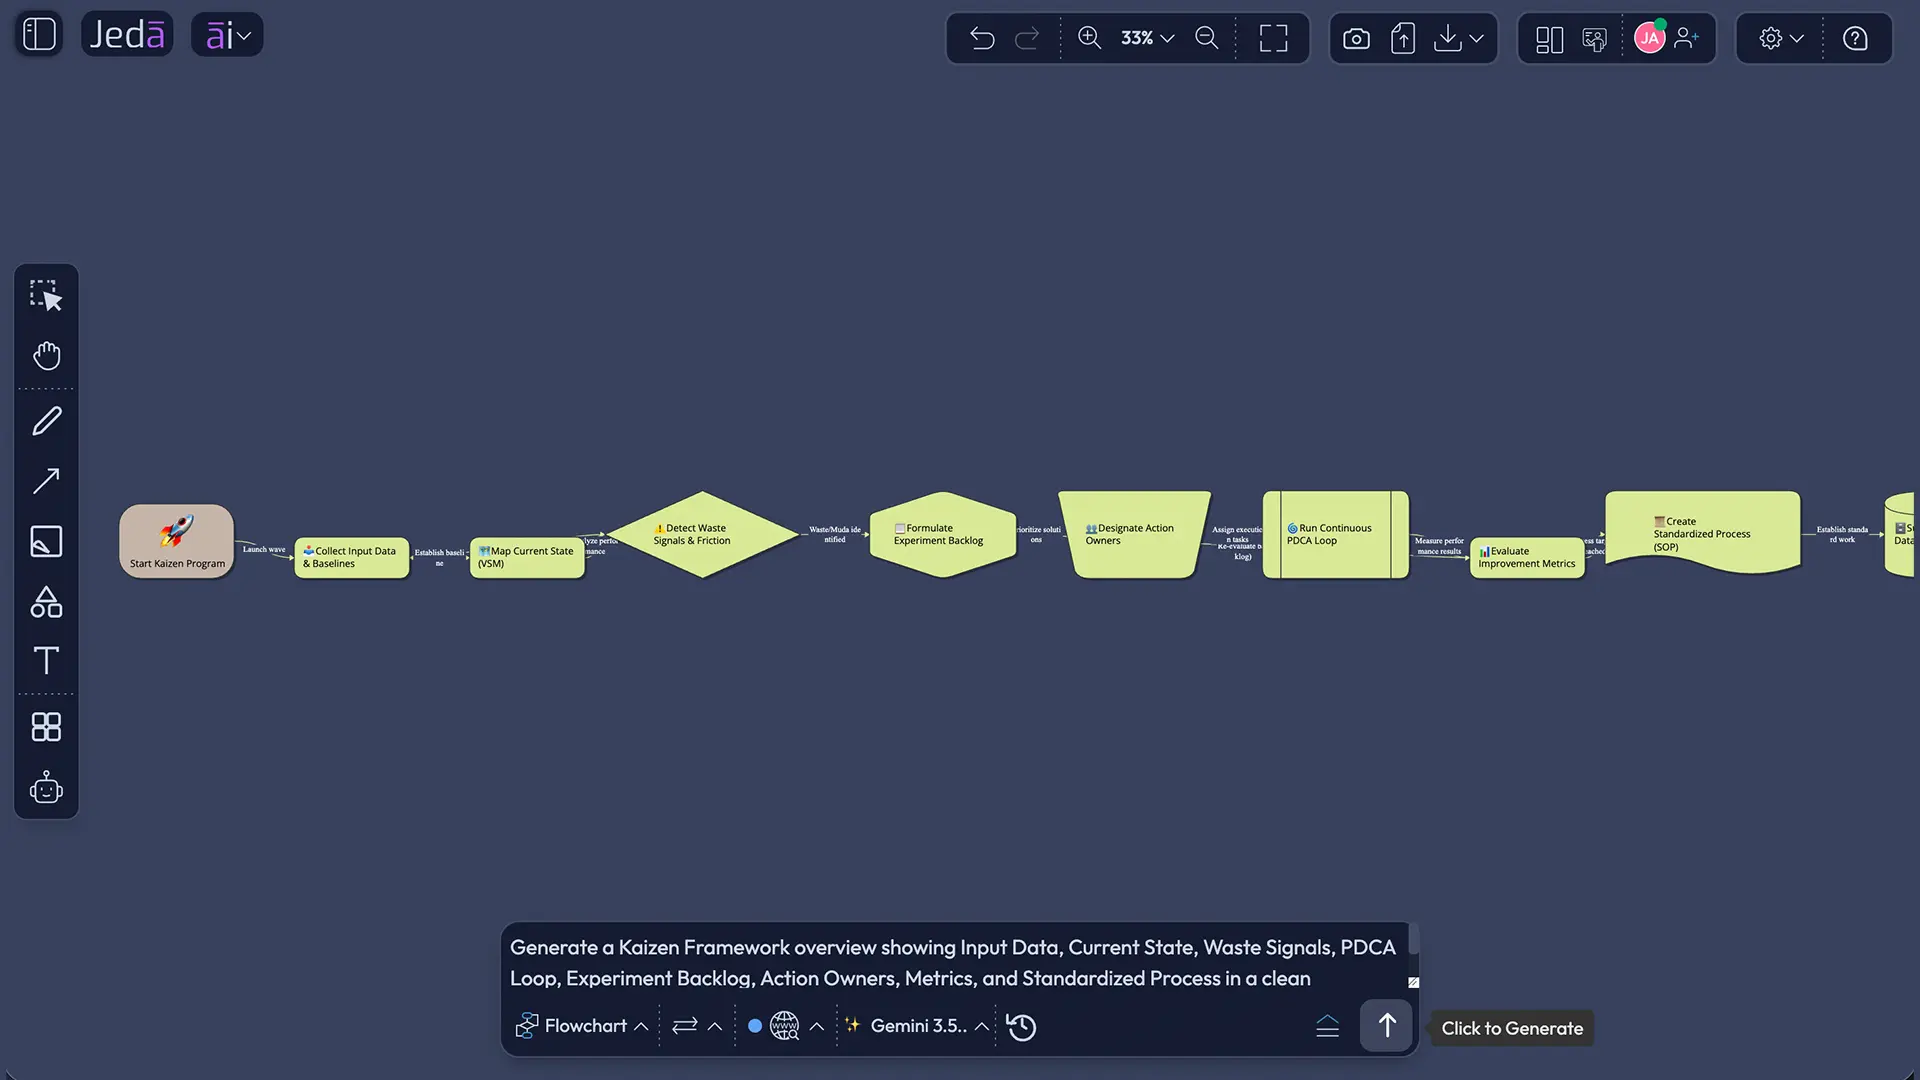Select the arrow connector tool
Viewport: 1920px width, 1080px height.
[46, 481]
